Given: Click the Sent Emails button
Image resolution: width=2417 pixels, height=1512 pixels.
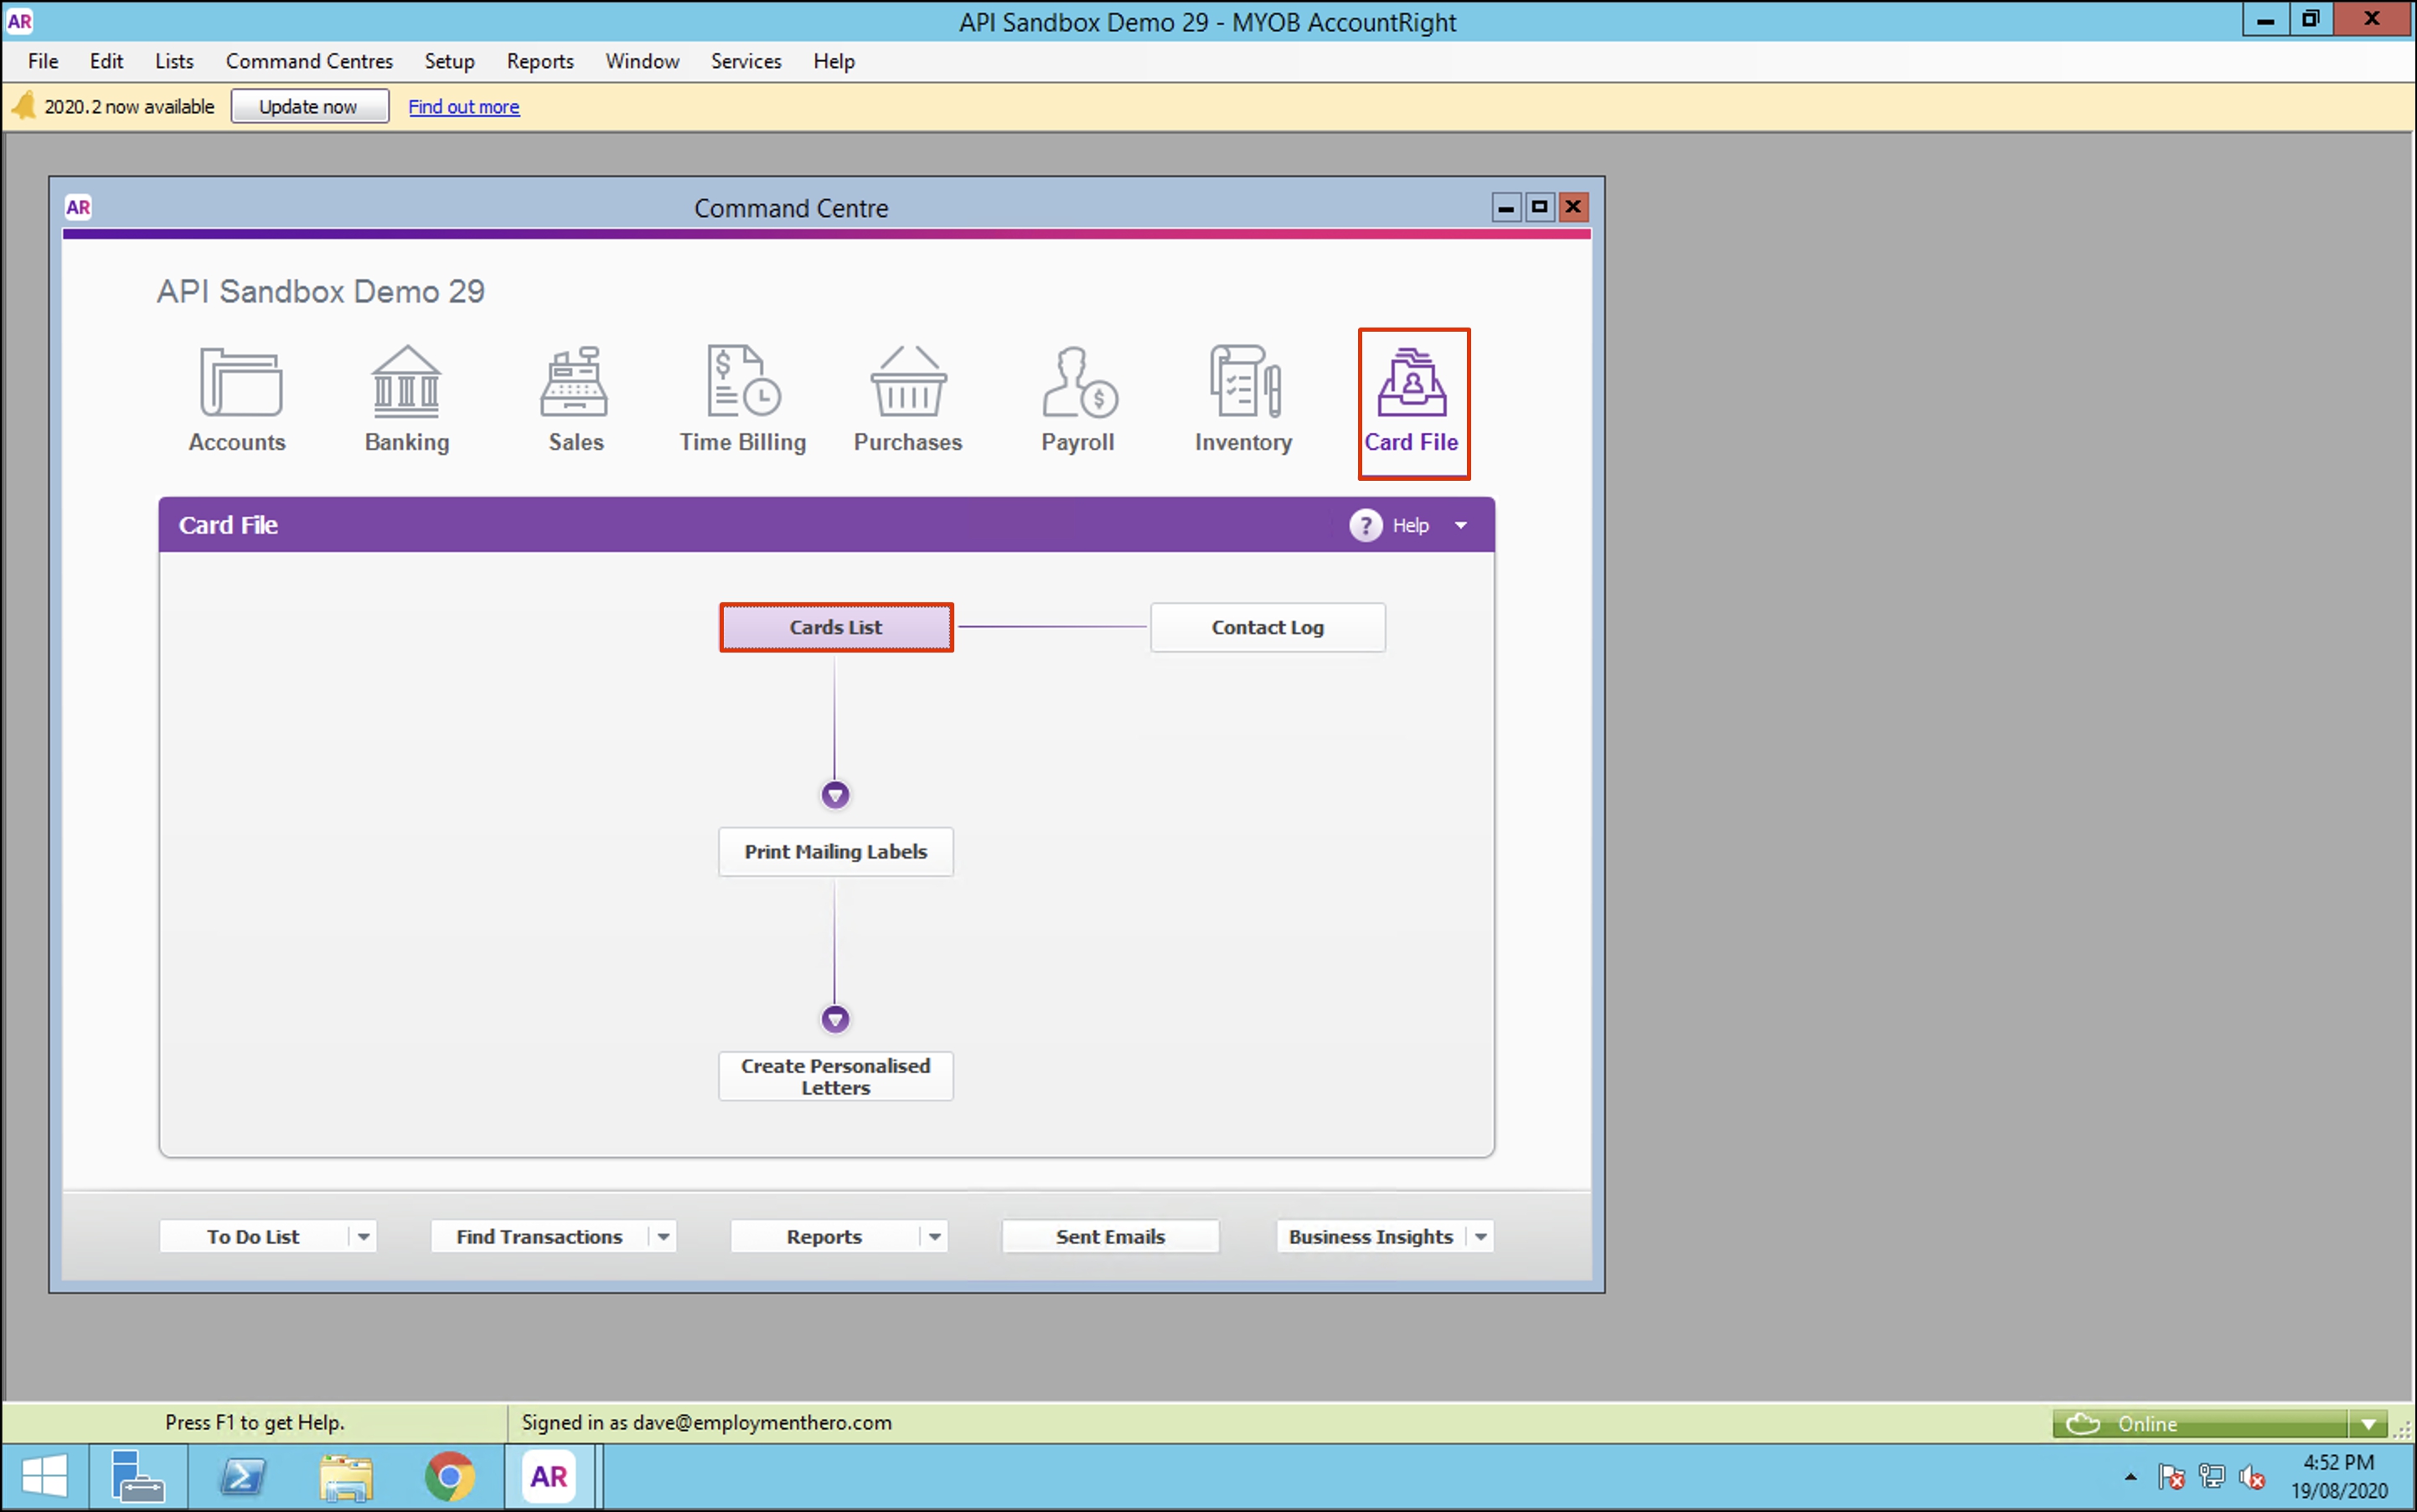Looking at the screenshot, I should (x=1110, y=1237).
